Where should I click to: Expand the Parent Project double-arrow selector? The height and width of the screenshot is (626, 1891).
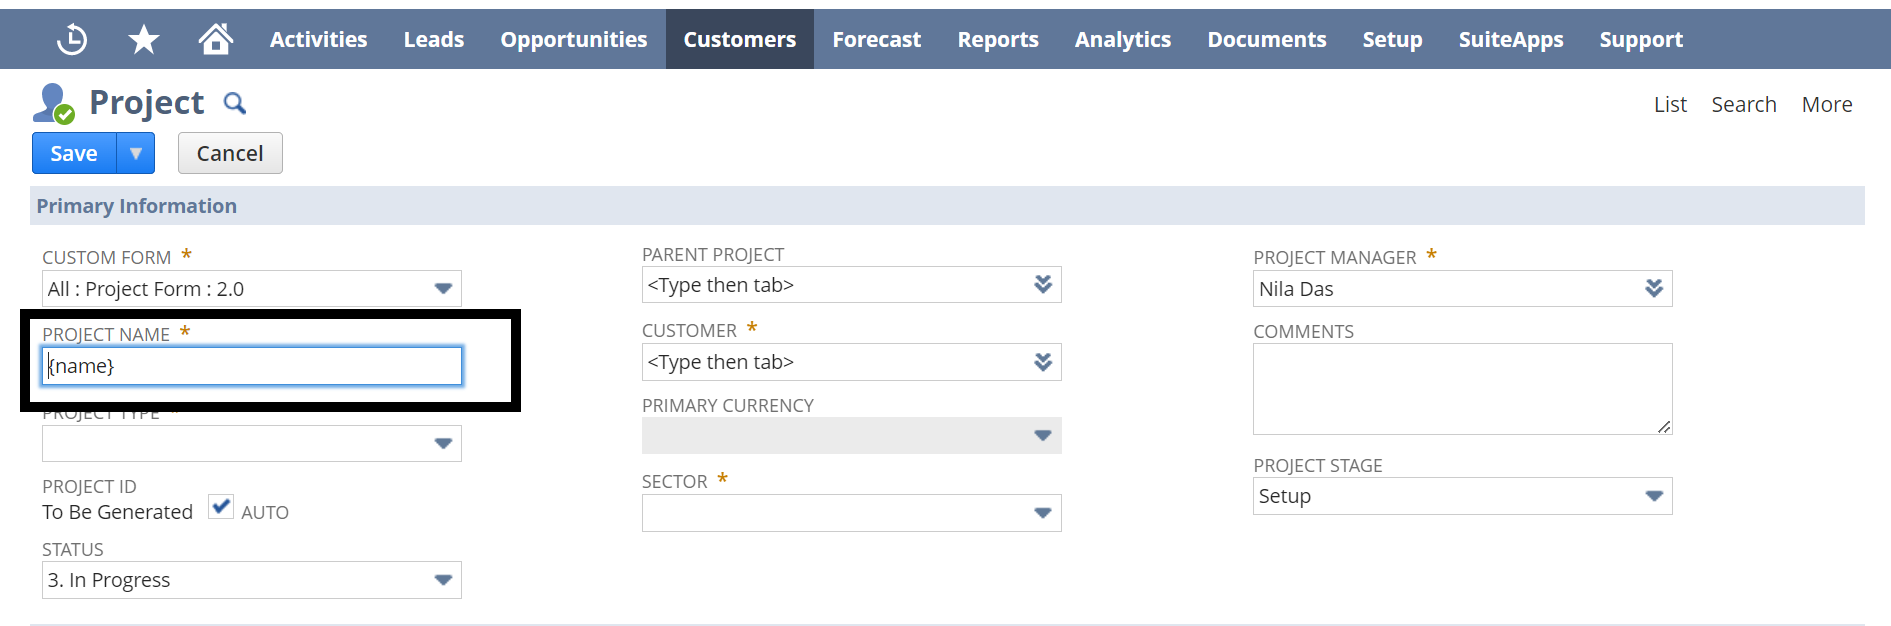[x=1043, y=284]
